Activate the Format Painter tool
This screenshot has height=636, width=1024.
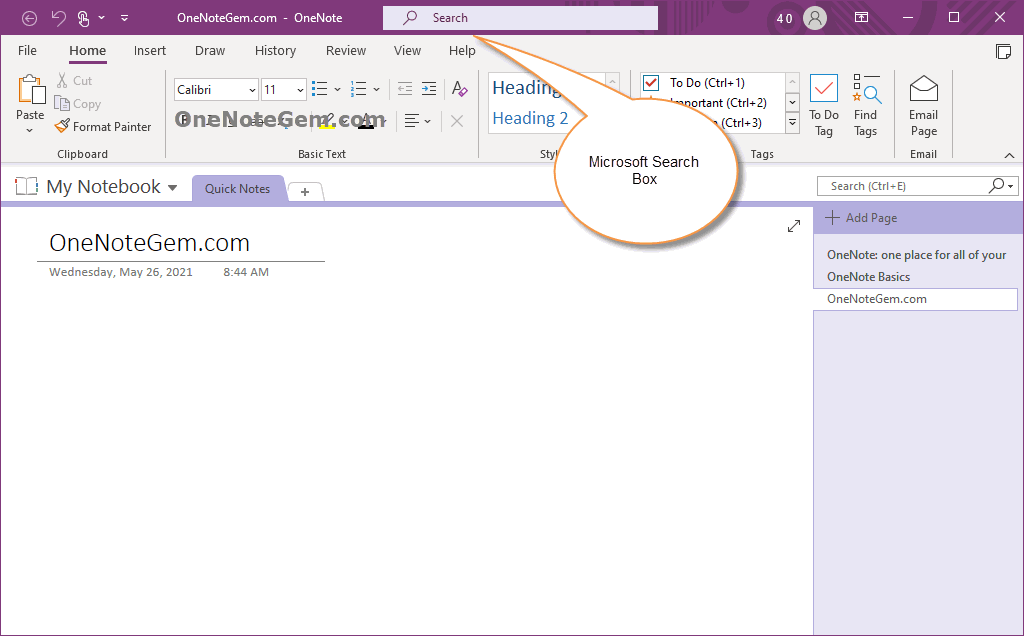coord(103,127)
